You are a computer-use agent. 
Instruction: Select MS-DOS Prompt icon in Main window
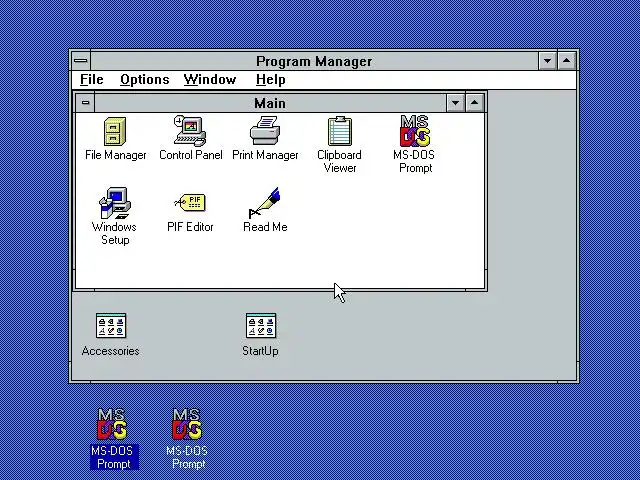click(415, 131)
